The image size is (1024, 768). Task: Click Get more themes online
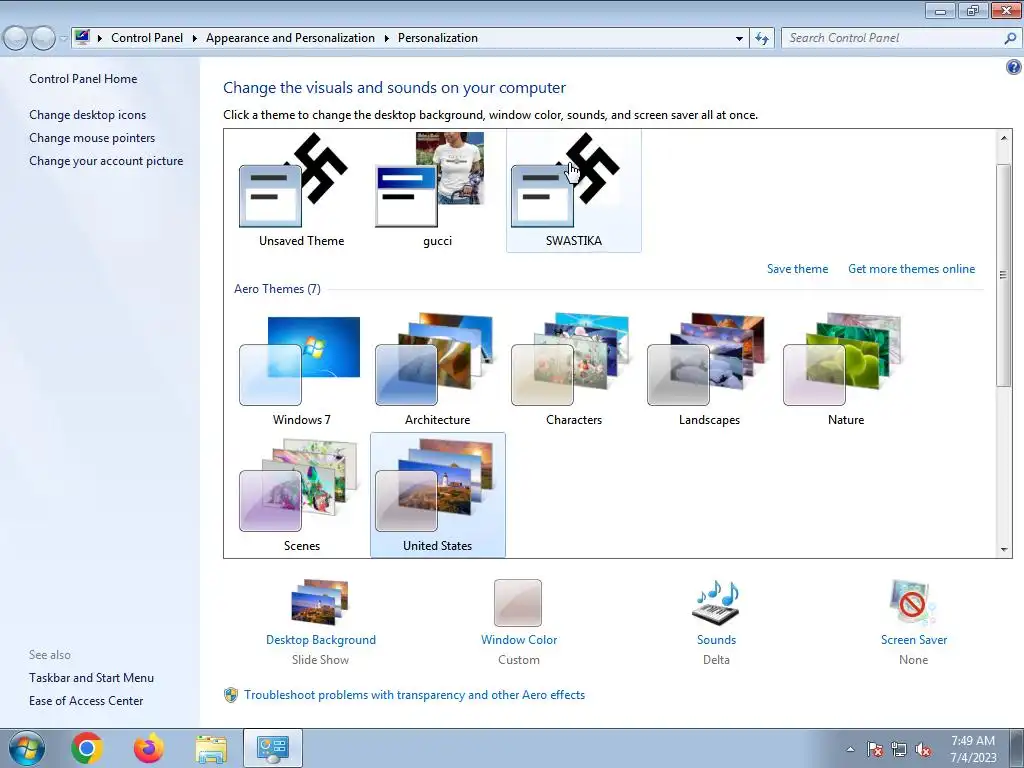click(x=911, y=269)
